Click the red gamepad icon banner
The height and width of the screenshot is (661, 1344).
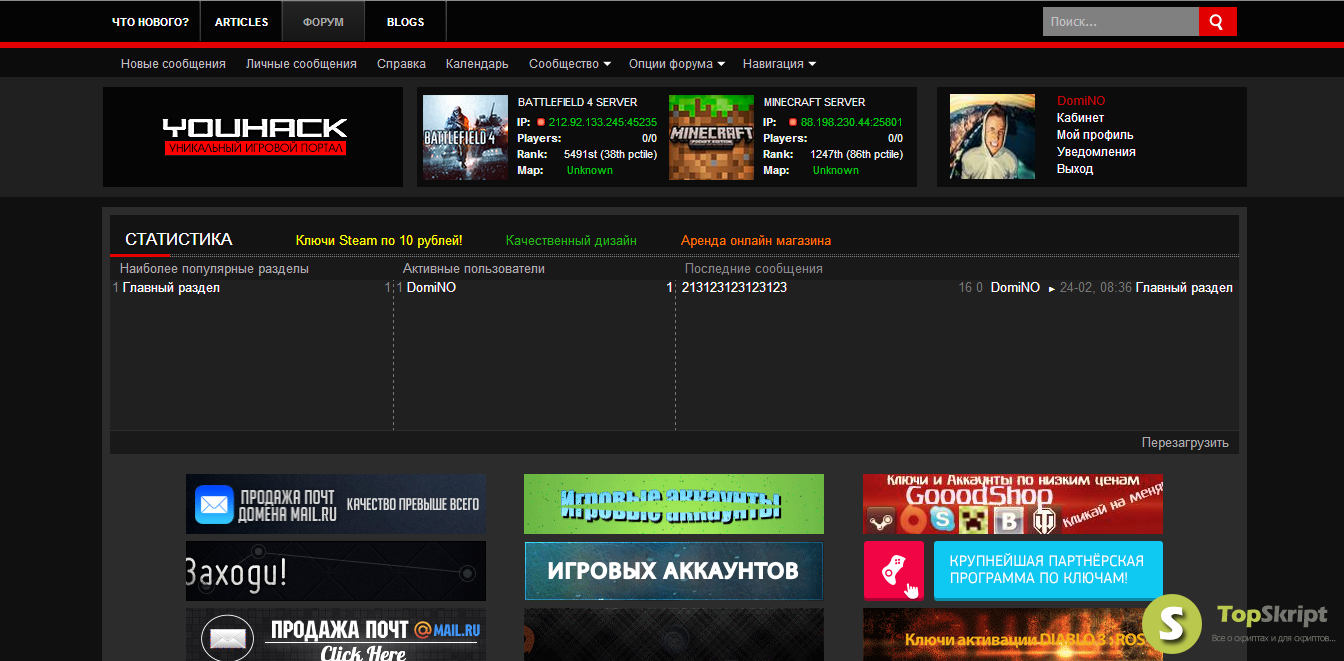coord(894,570)
